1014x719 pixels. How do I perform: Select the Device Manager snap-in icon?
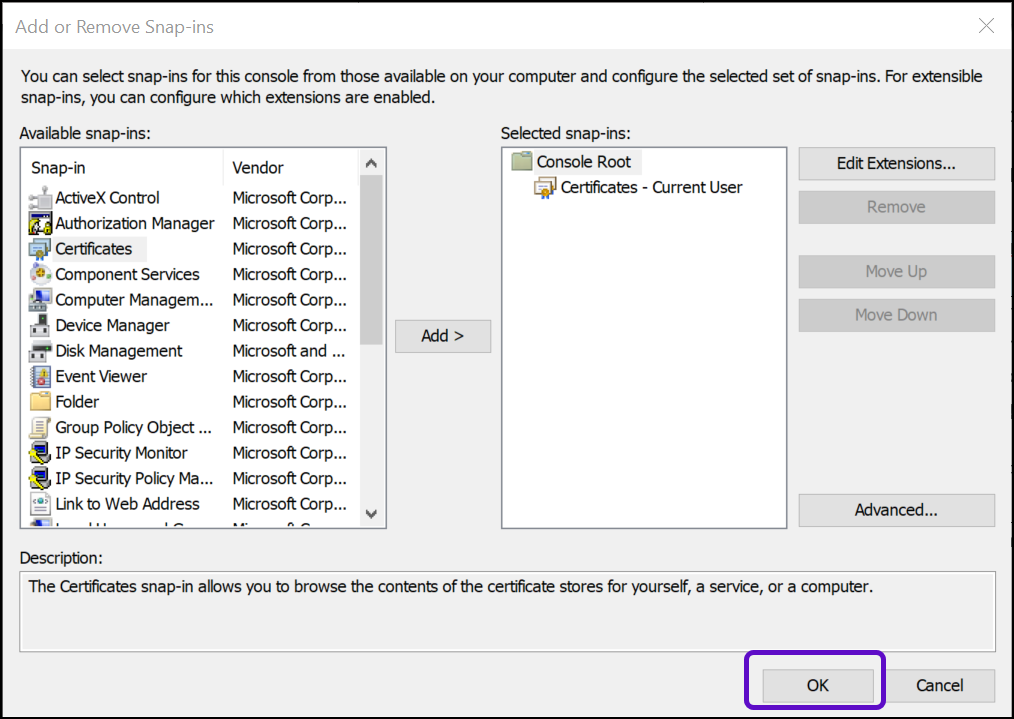40,326
